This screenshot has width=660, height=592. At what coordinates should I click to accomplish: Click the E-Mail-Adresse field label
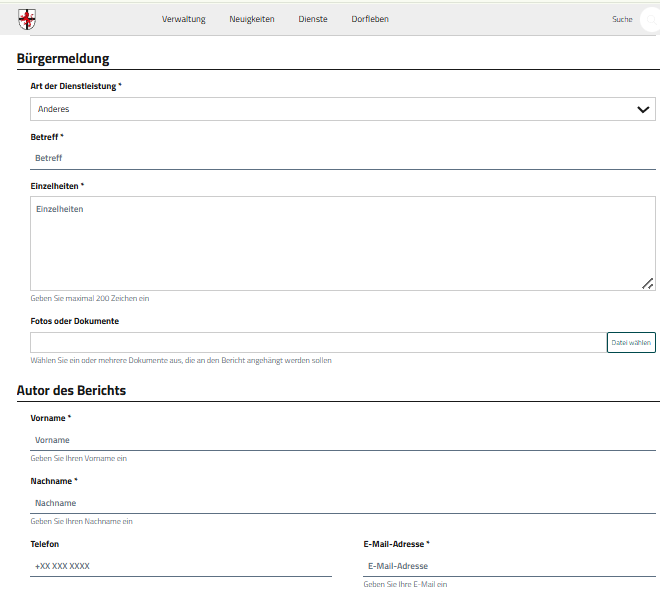pyautogui.click(x=396, y=544)
